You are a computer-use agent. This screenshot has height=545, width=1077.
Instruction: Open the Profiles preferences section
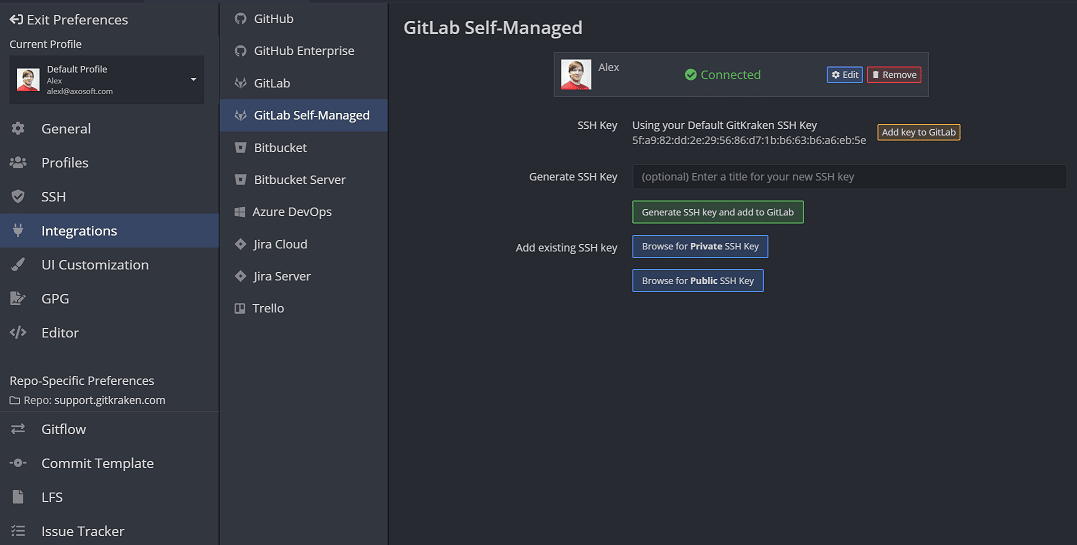point(65,163)
